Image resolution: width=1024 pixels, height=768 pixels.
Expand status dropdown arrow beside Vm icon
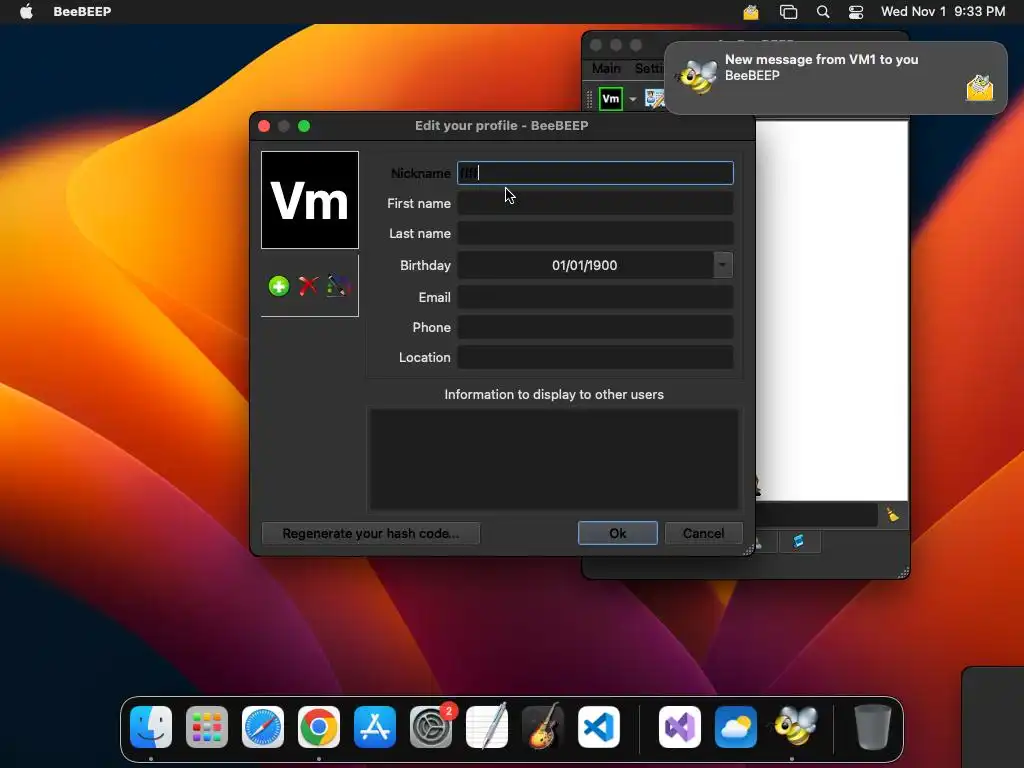click(x=633, y=99)
